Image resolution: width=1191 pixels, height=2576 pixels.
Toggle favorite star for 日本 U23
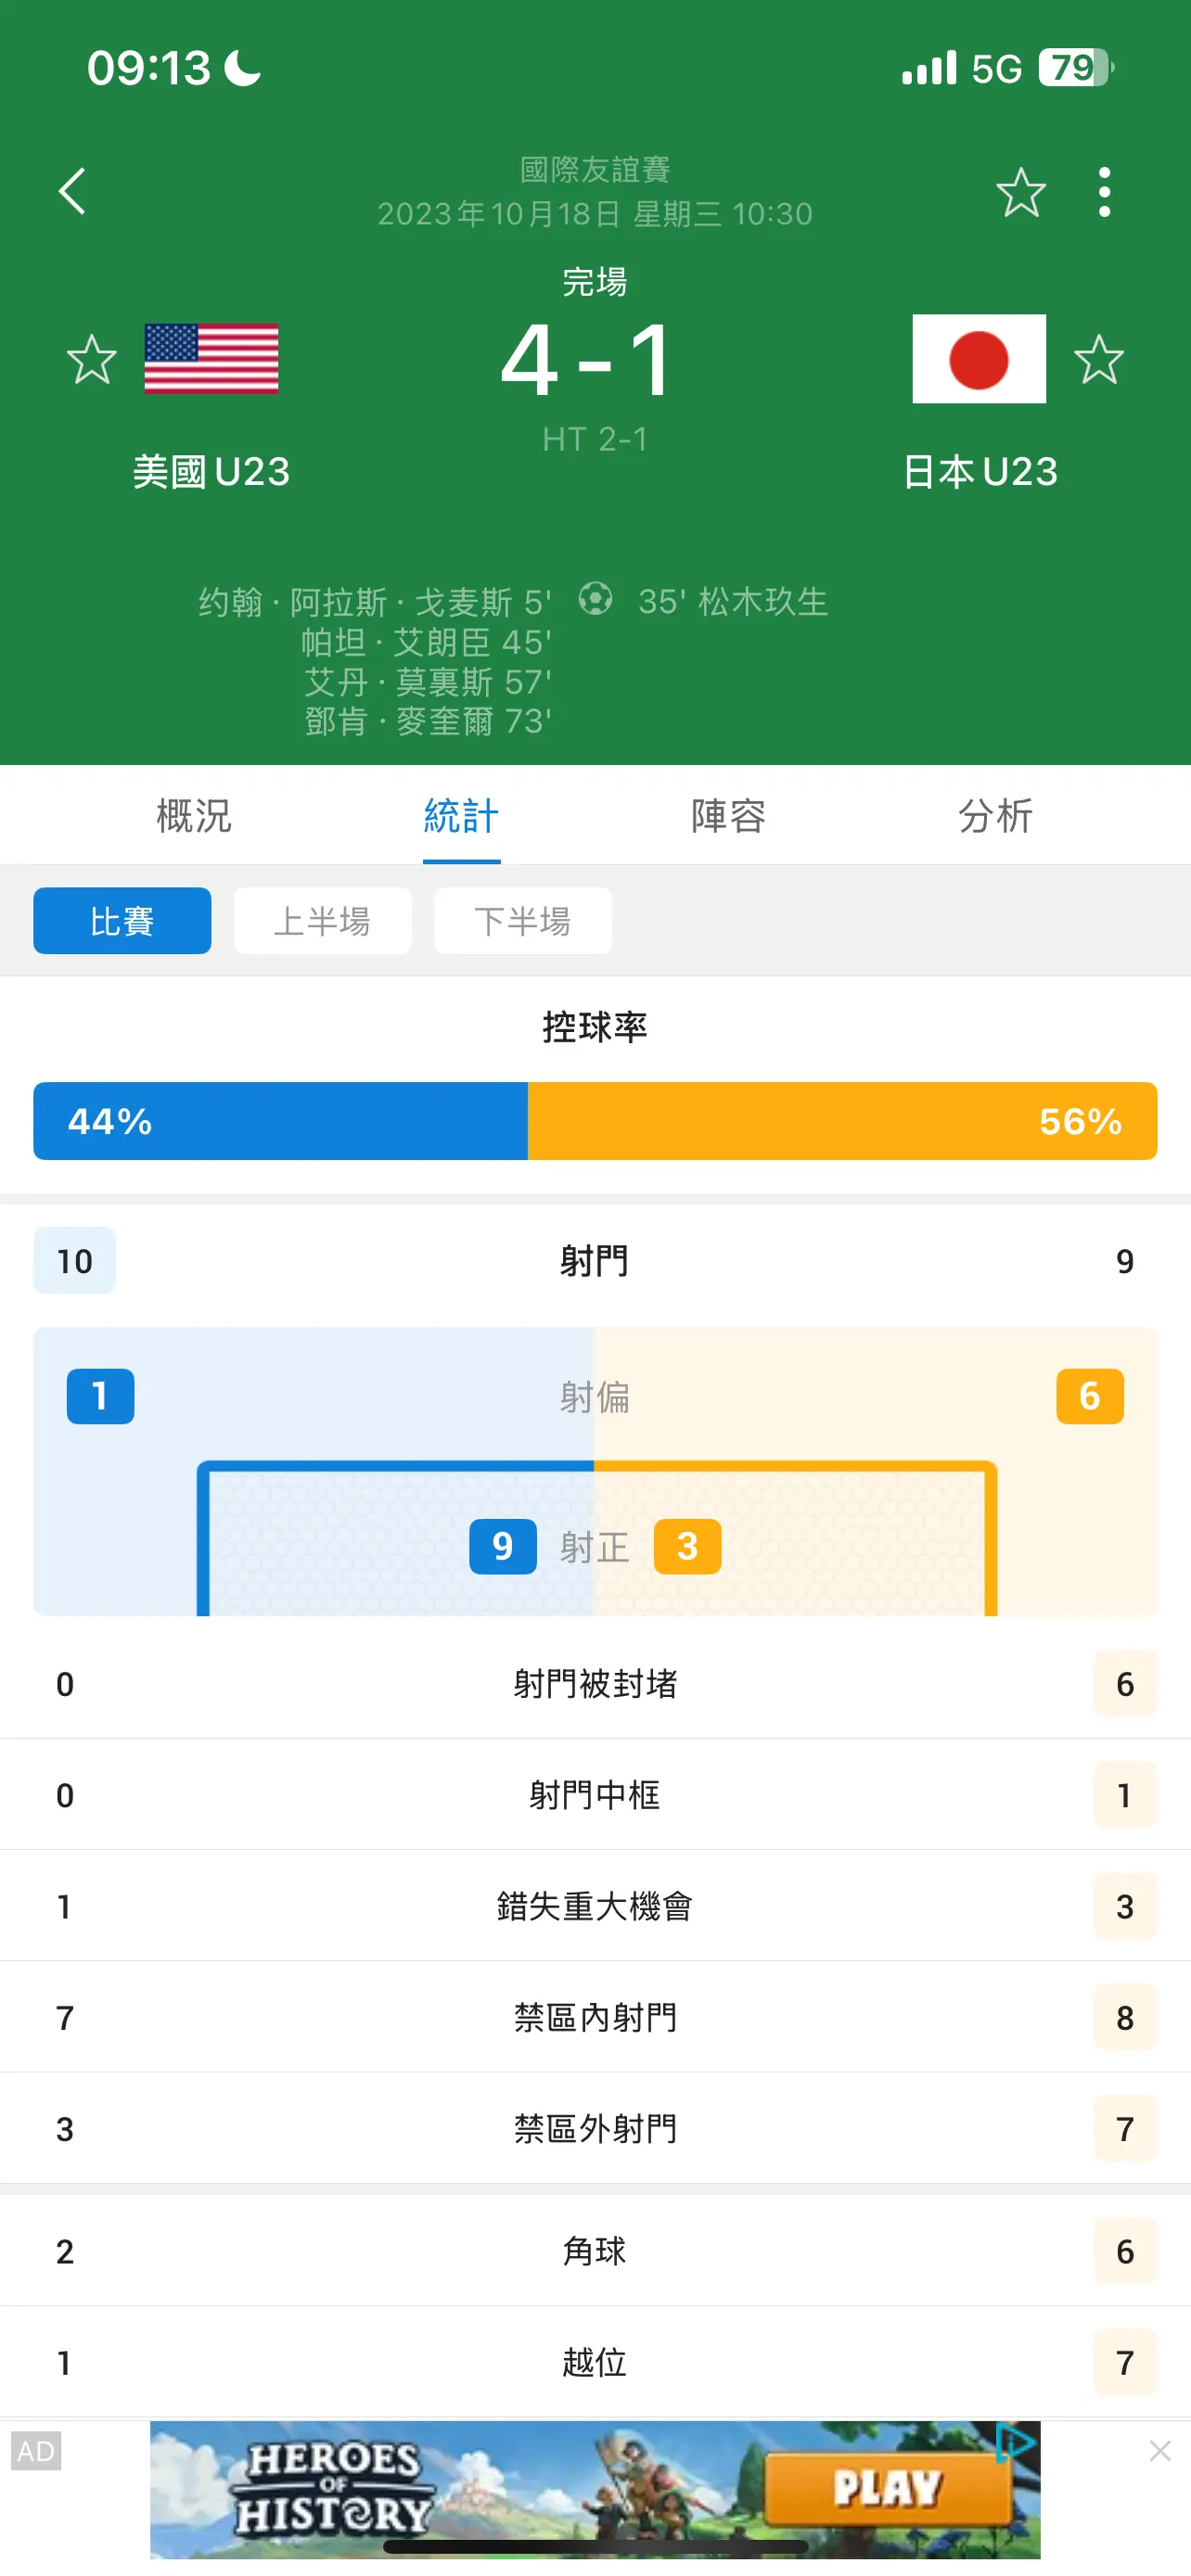pos(1099,360)
